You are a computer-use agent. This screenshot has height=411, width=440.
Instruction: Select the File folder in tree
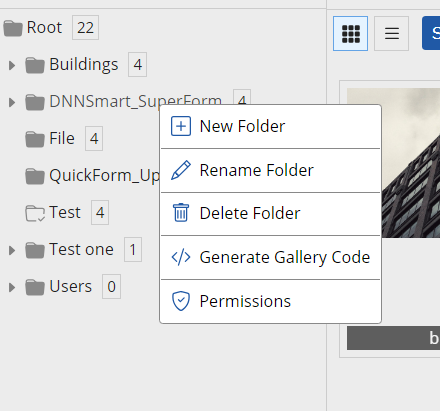[x=62, y=138]
